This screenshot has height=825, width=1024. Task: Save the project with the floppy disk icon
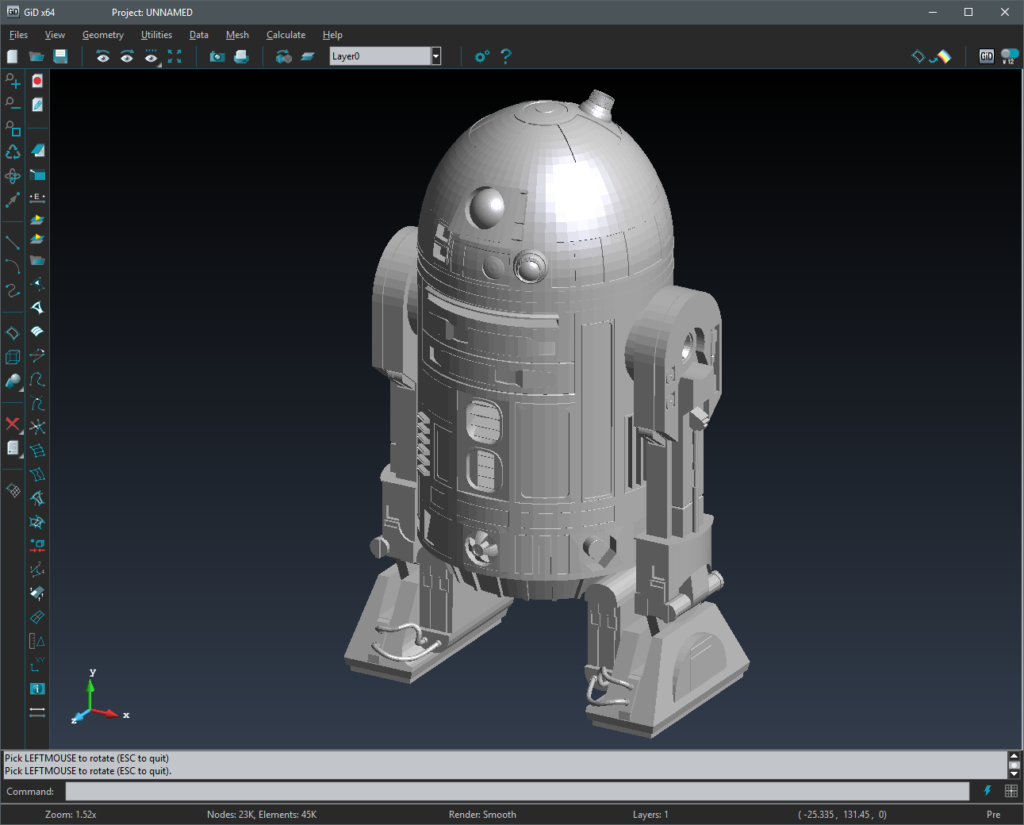tap(60, 56)
